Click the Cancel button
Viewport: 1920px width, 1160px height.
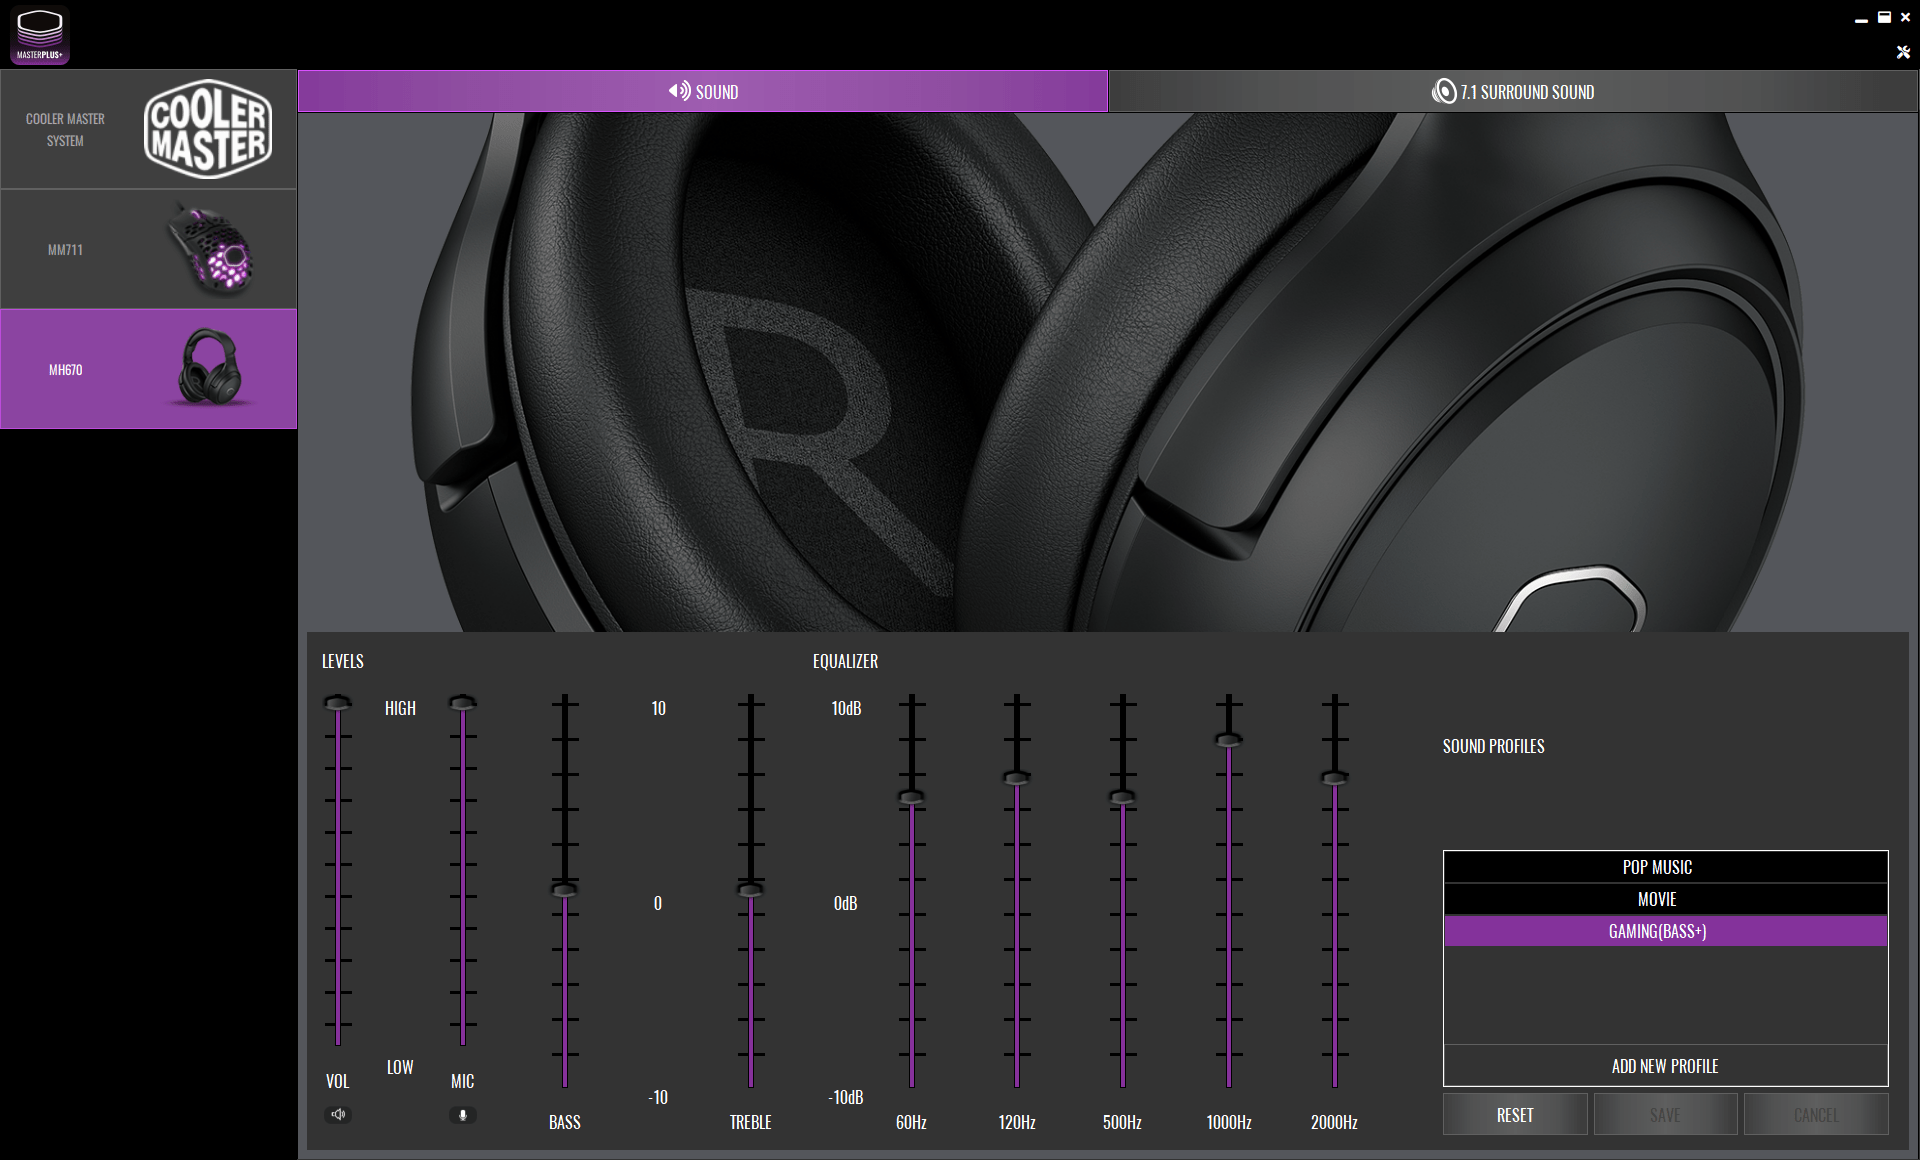(1816, 1115)
